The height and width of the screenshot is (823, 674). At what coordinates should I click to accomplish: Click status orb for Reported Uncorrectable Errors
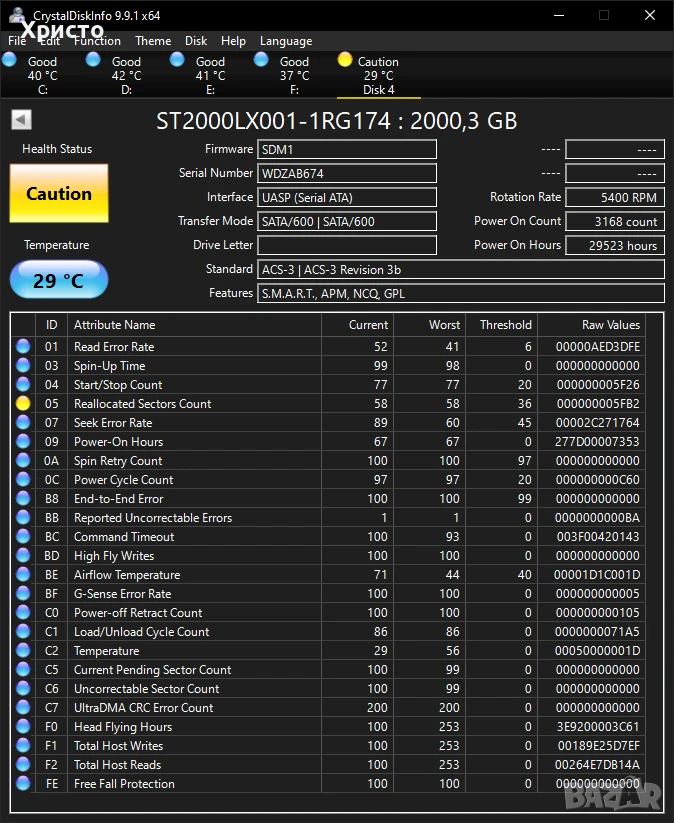[x=23, y=518]
